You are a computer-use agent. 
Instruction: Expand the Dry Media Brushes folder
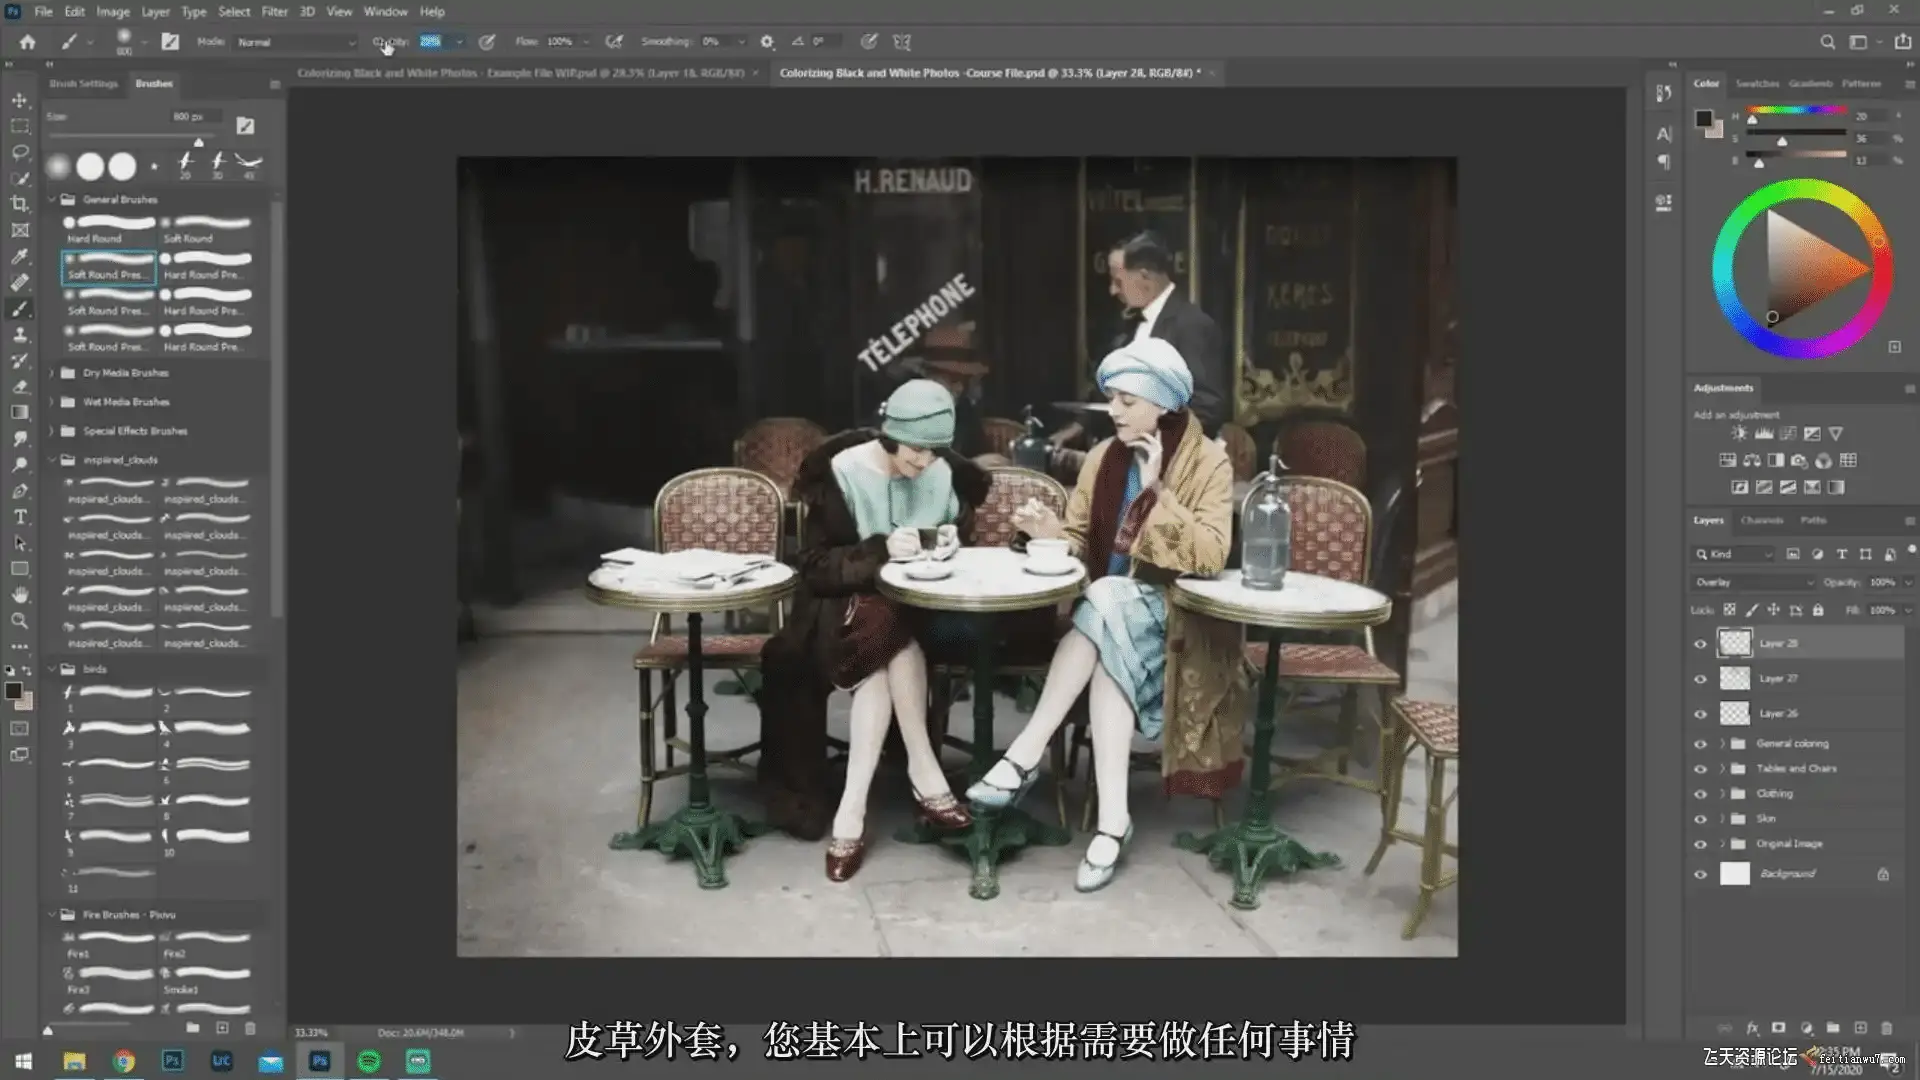[x=52, y=373]
